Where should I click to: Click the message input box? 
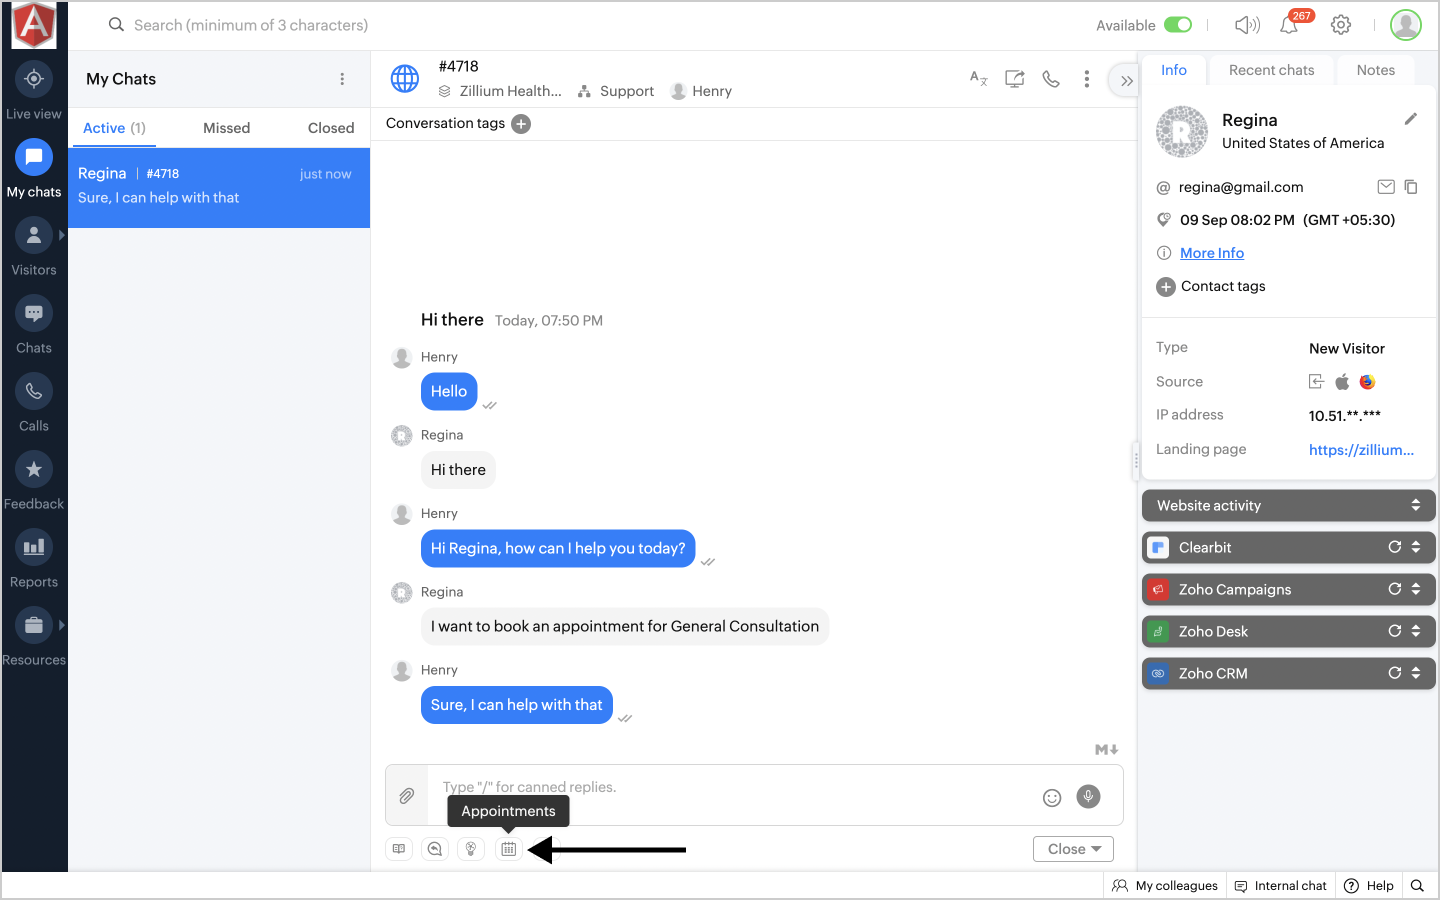735,796
